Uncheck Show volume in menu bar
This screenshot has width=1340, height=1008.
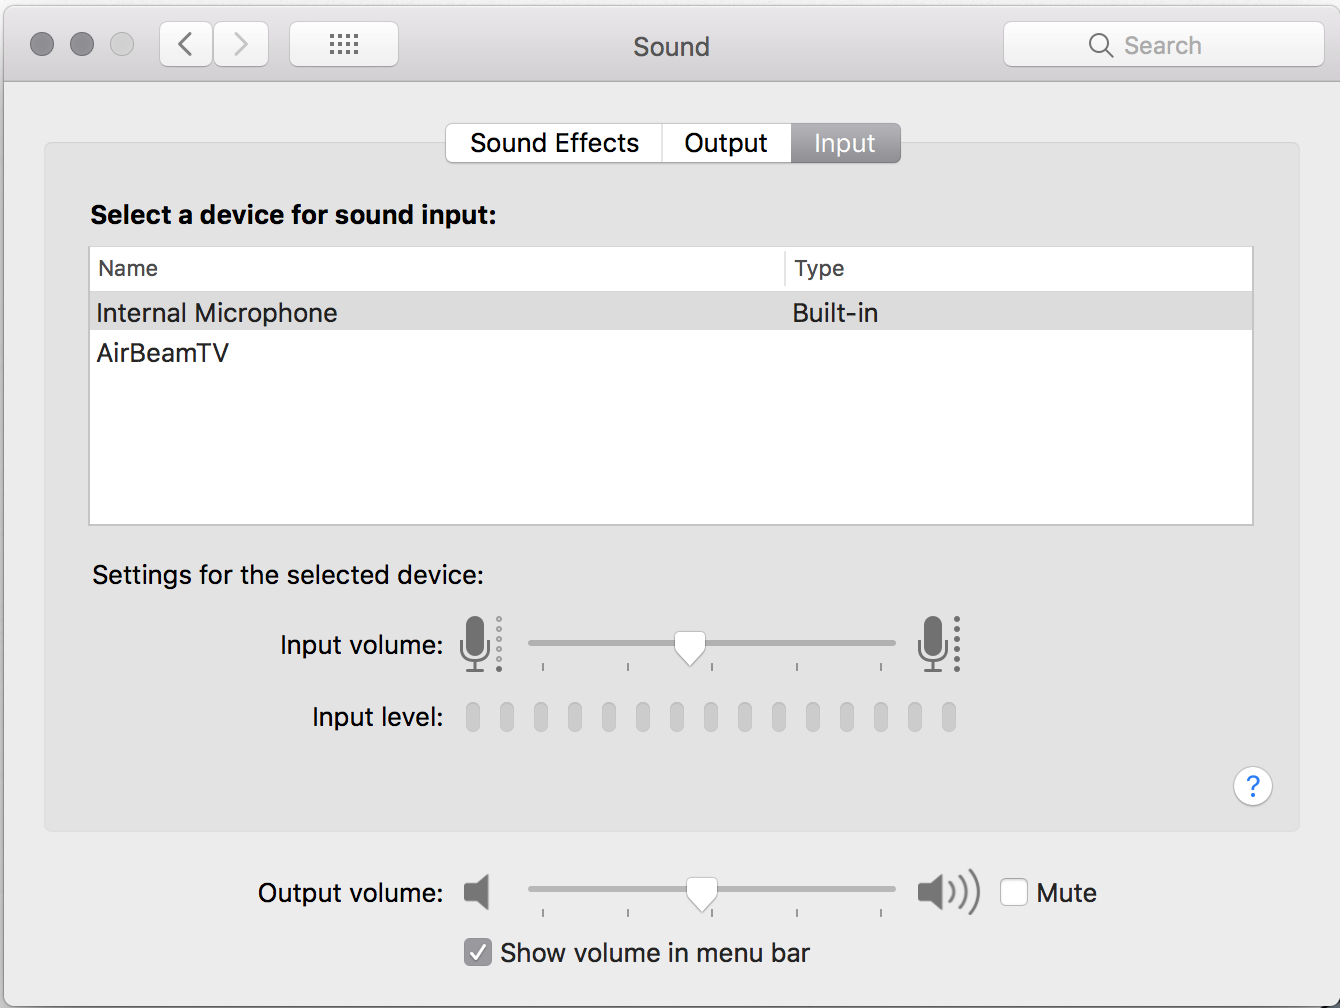coord(478,953)
